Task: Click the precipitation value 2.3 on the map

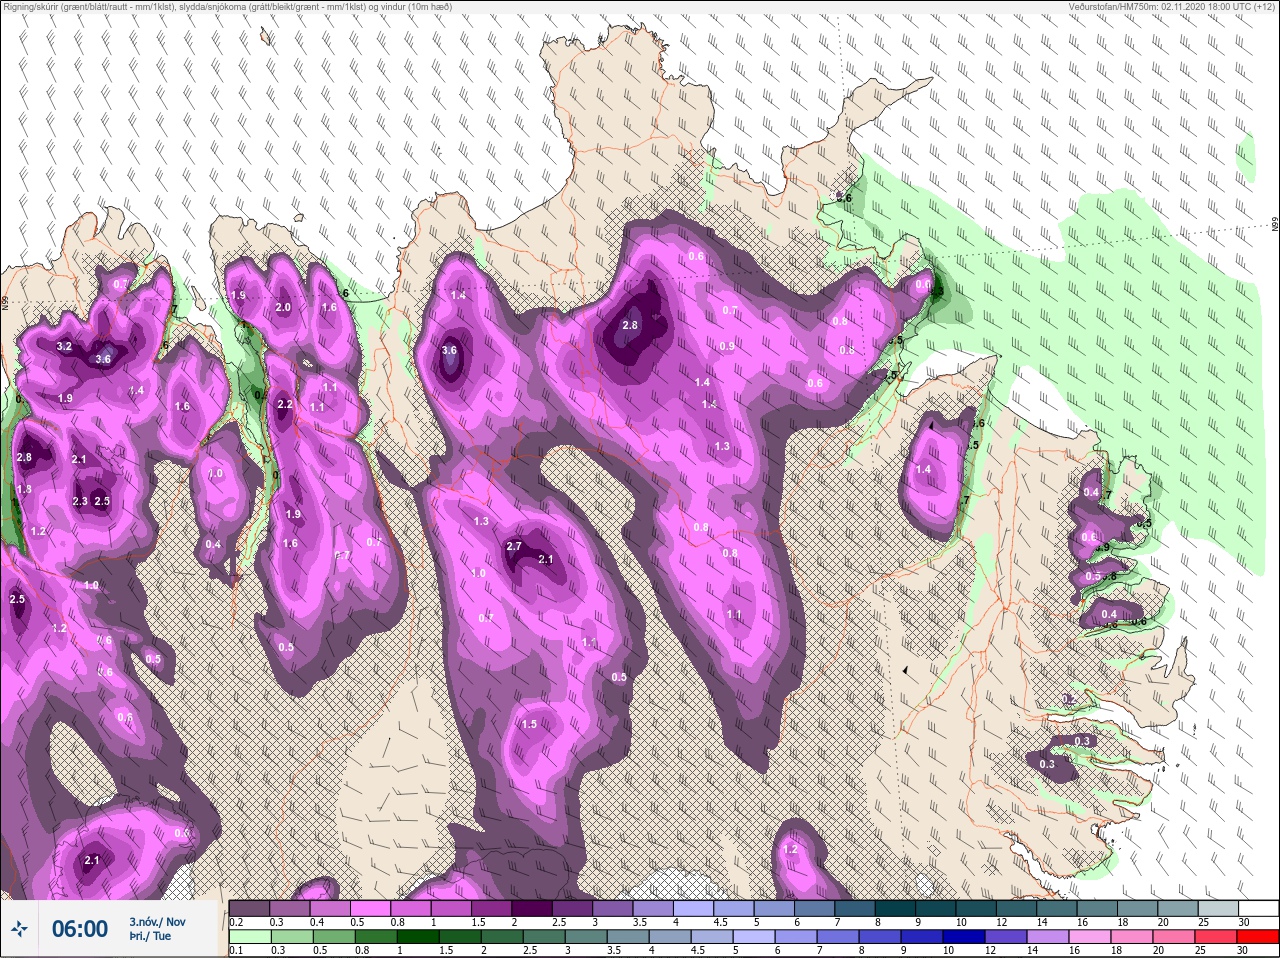Action: 80,501
